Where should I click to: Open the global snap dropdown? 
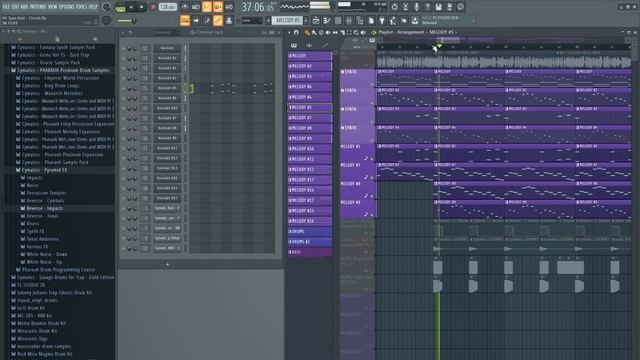click(x=252, y=20)
